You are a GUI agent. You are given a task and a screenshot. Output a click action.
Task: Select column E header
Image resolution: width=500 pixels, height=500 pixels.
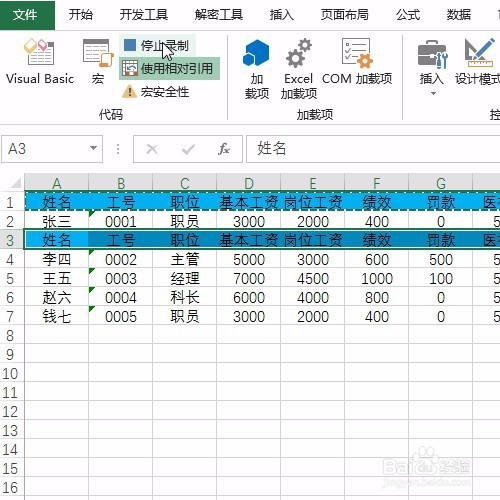coord(313,183)
